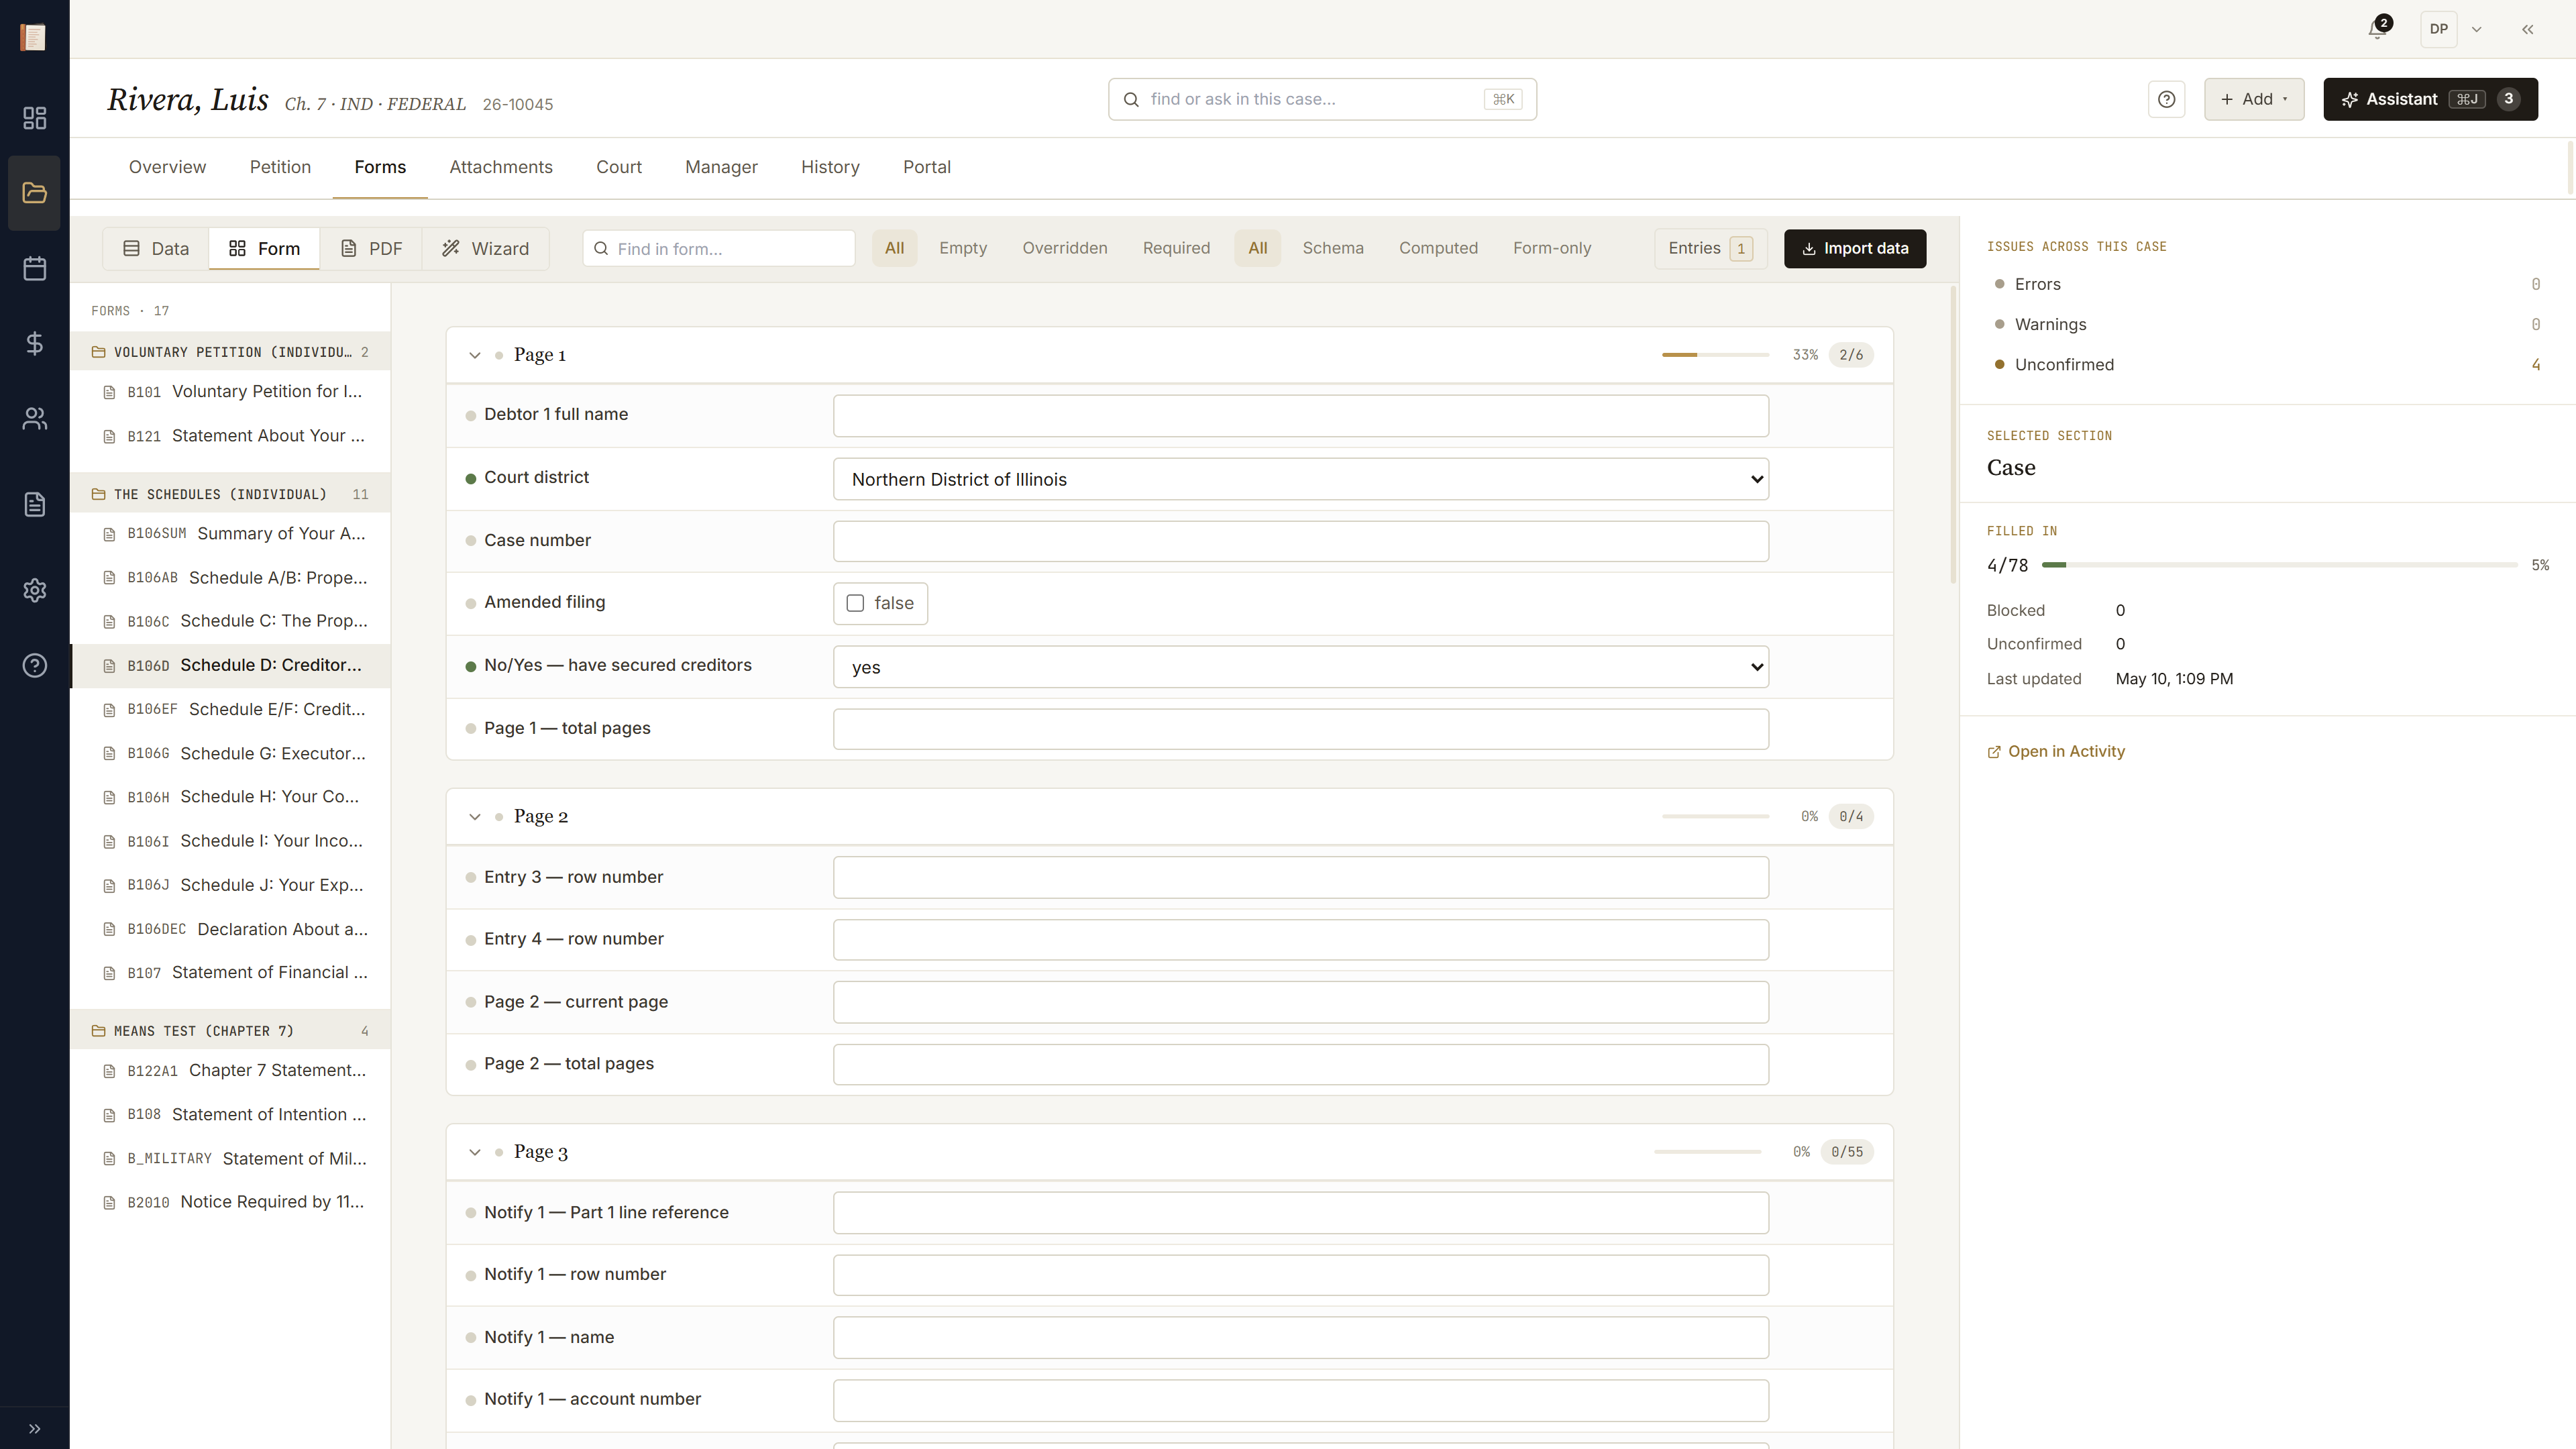The width and height of the screenshot is (2576, 1449).
Task: Collapse Page 2 section
Action: (475, 817)
